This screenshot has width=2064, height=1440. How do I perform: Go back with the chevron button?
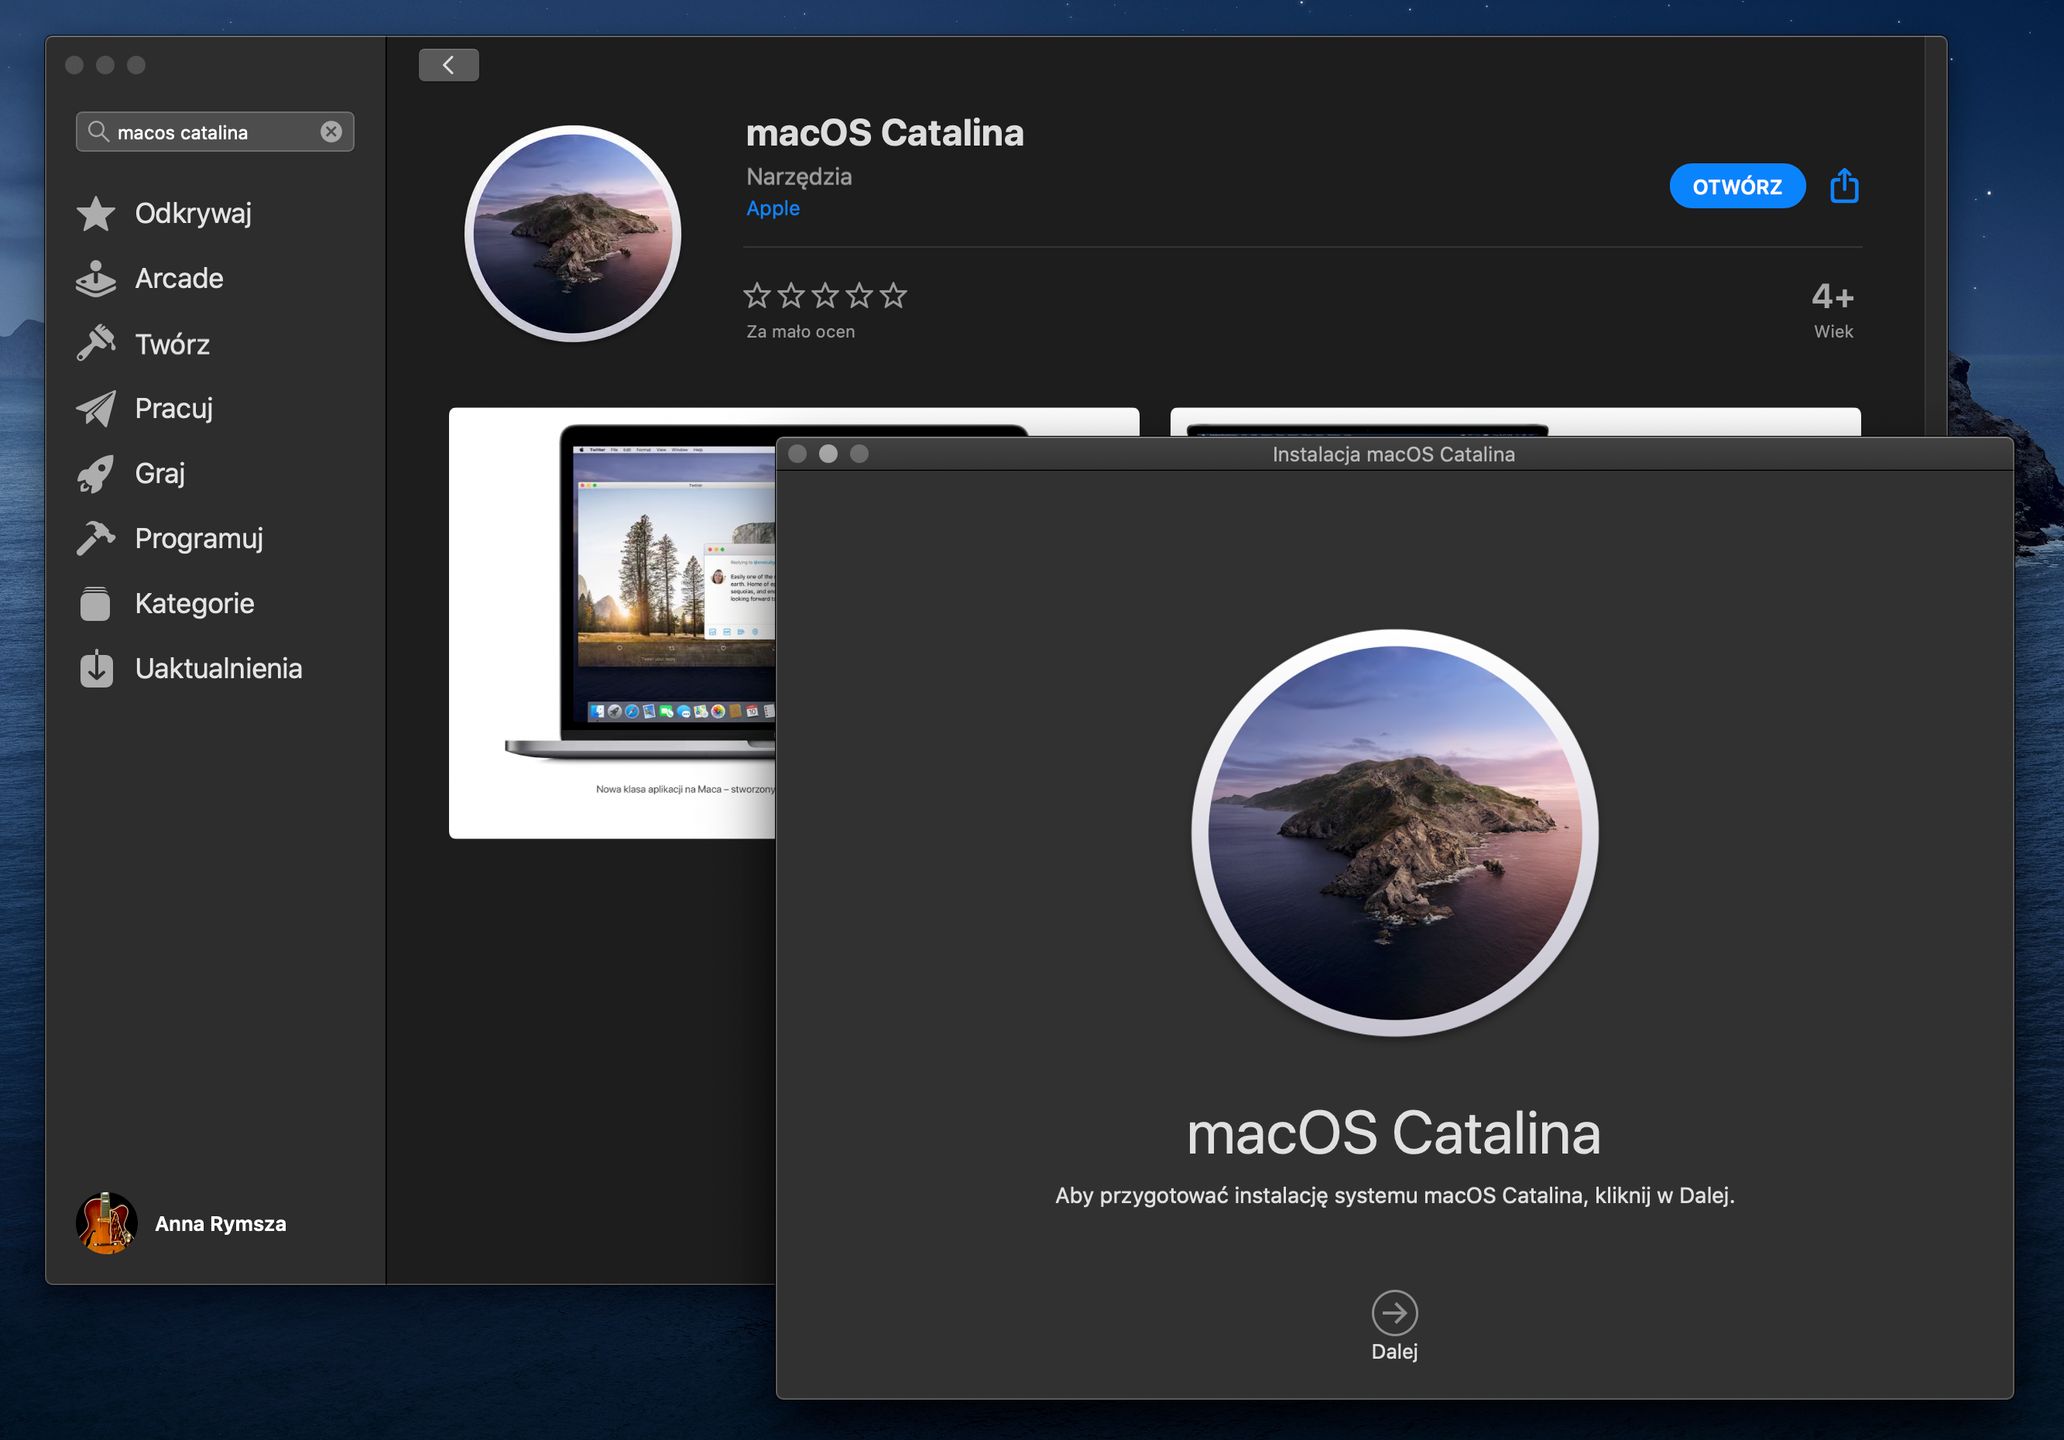(x=448, y=65)
